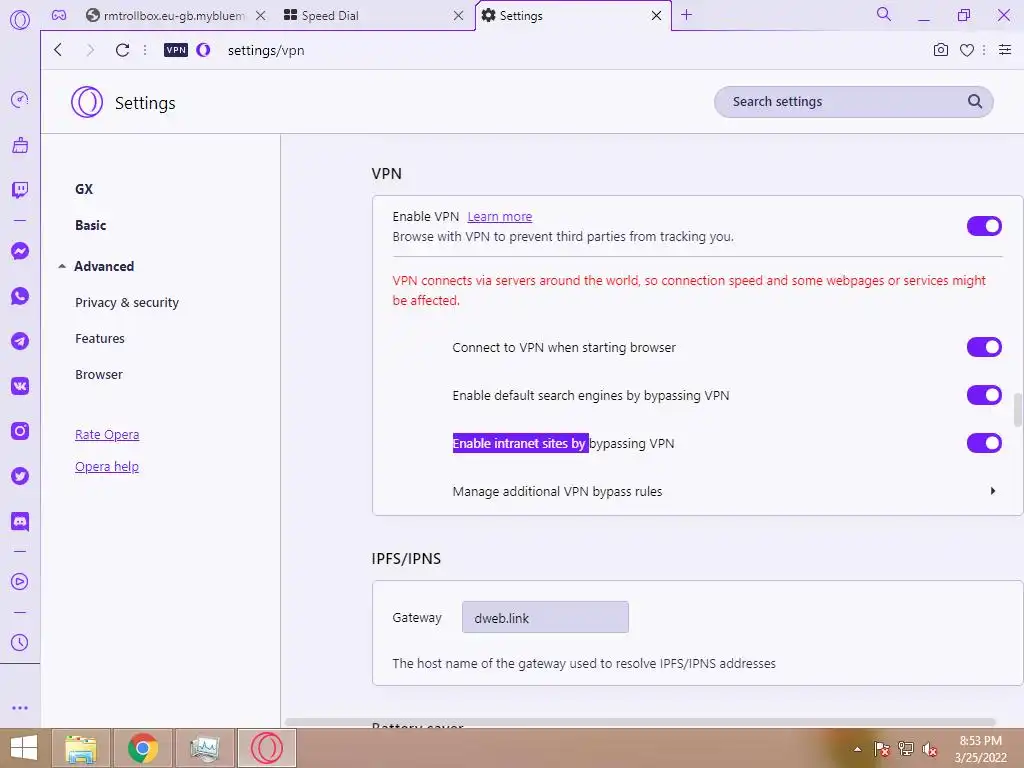Screen dimensions: 1024x768
Task: Open Twitter sidebar panel
Action: click(20, 476)
